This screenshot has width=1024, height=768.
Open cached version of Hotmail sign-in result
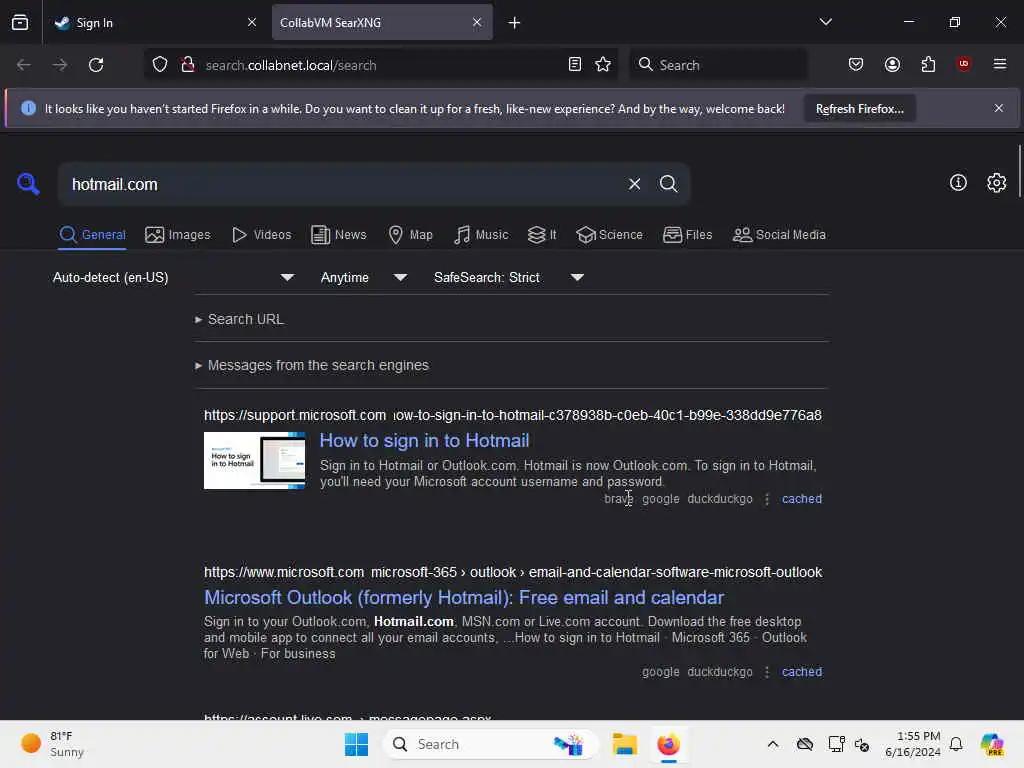click(x=801, y=499)
